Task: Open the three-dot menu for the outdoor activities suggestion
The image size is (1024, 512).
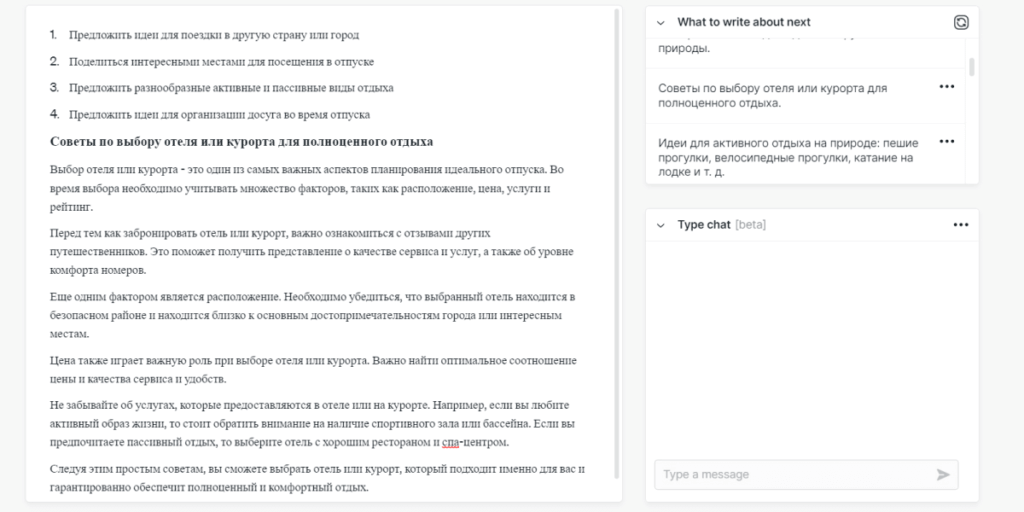Action: pyautogui.click(x=946, y=142)
